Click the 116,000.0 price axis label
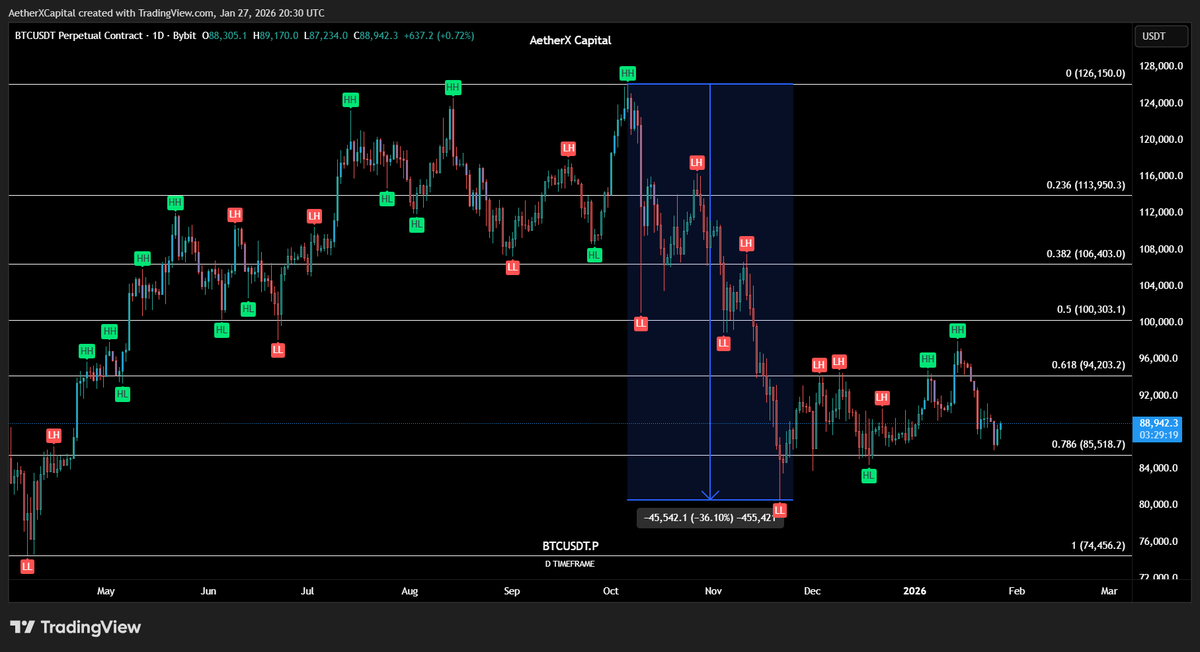Viewport: 1200px width, 652px height. (x=1160, y=177)
